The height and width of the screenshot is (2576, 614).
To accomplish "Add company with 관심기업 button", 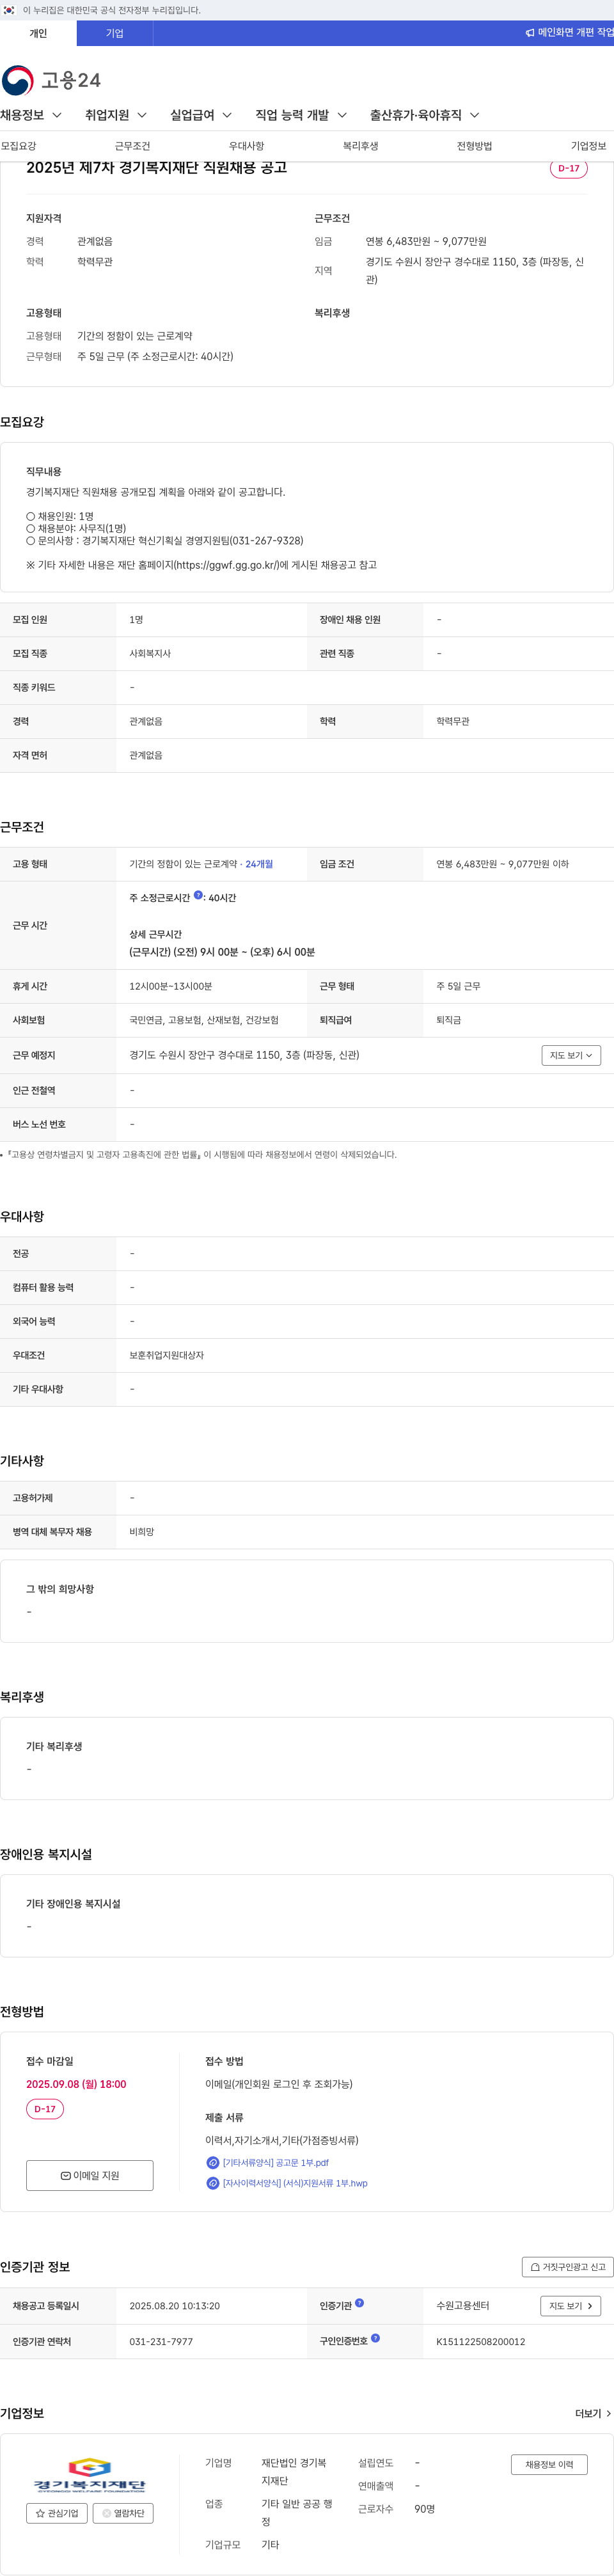I will [57, 2513].
